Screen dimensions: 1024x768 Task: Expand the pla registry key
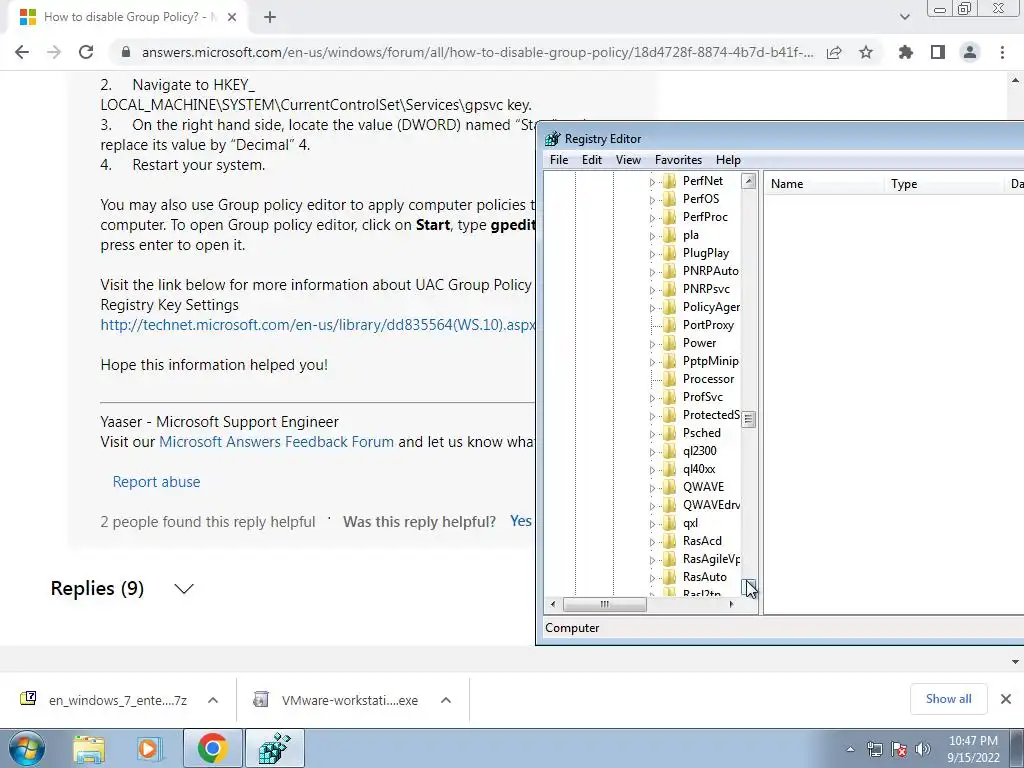coord(652,236)
